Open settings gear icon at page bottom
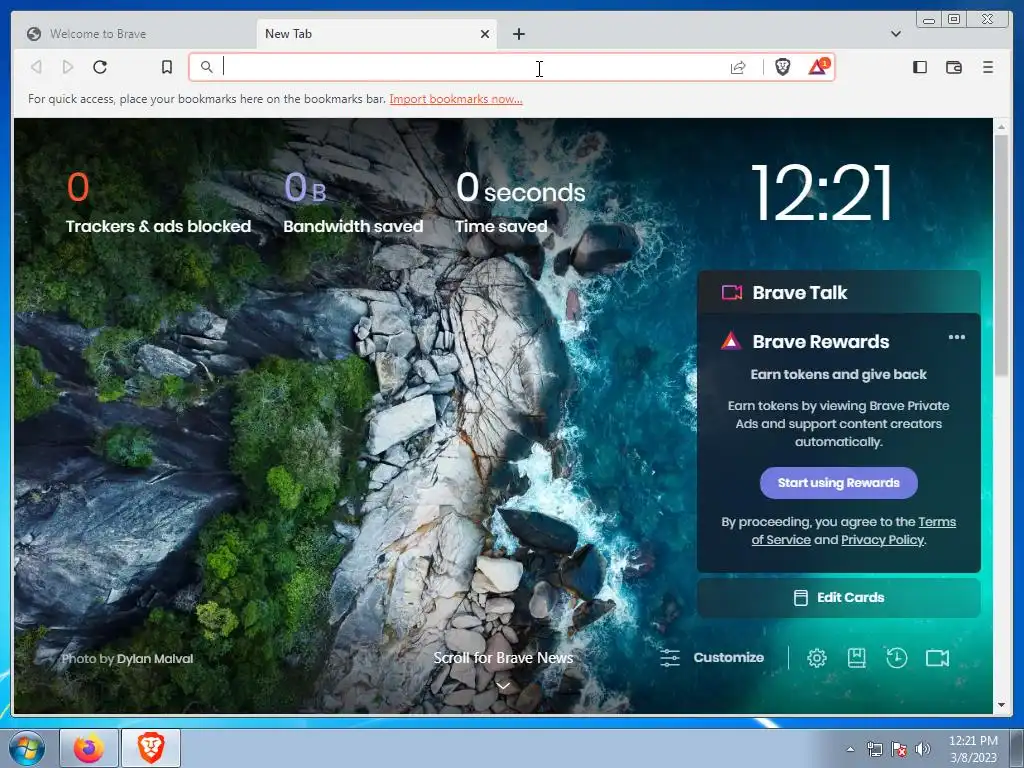 click(816, 658)
